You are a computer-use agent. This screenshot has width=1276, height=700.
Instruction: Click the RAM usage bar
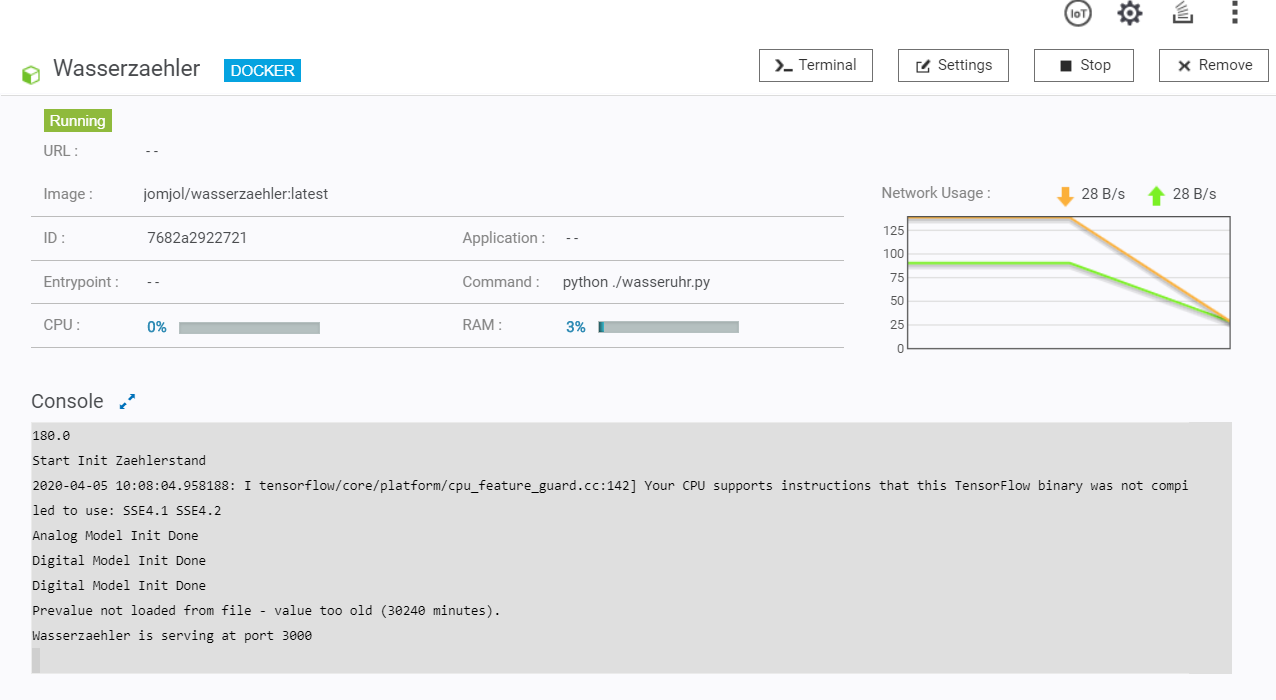(668, 327)
